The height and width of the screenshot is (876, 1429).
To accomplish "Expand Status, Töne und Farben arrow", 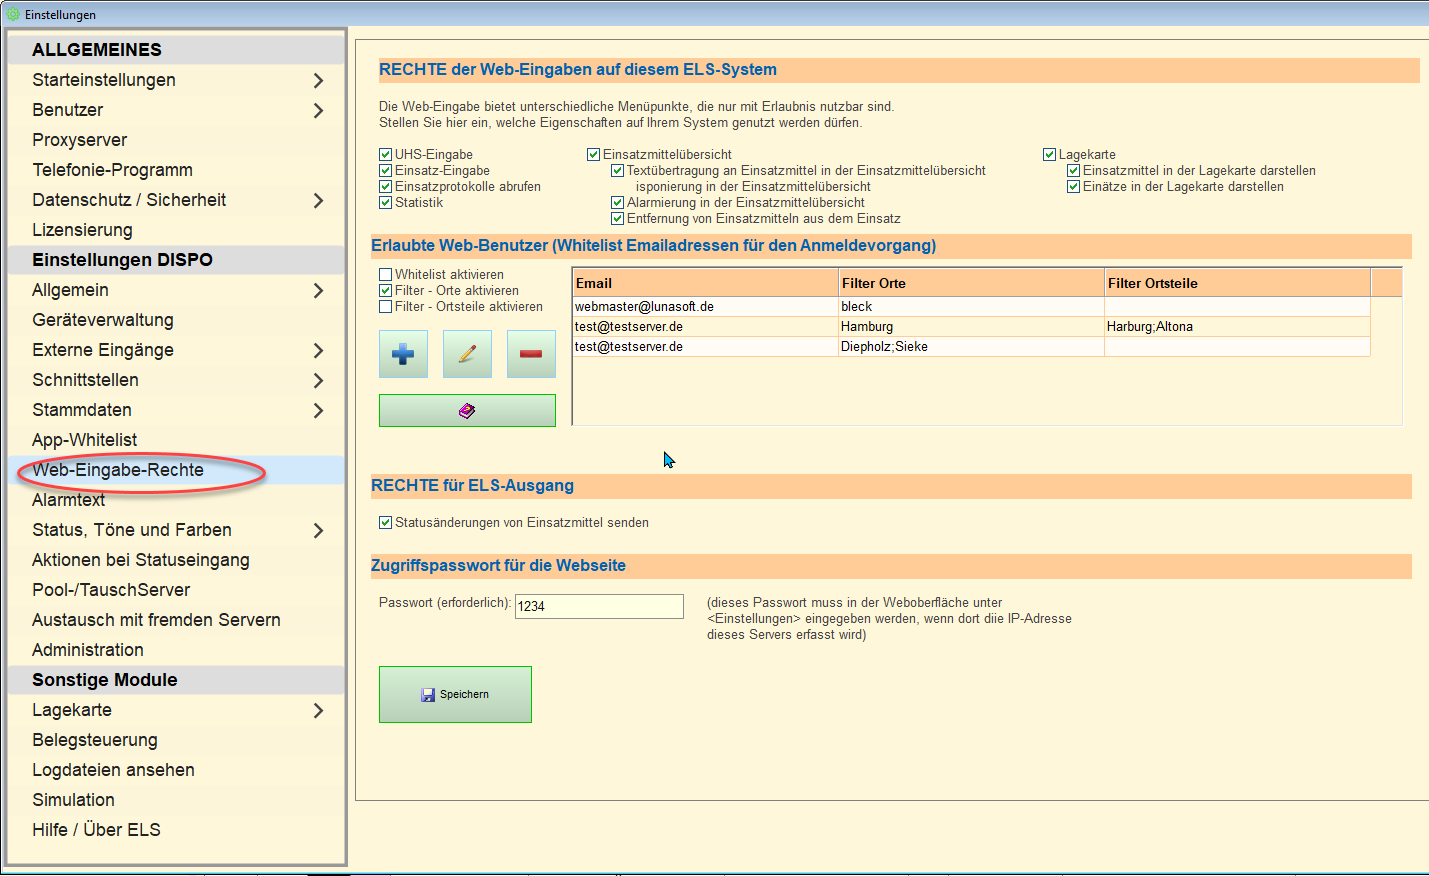I will 318,530.
